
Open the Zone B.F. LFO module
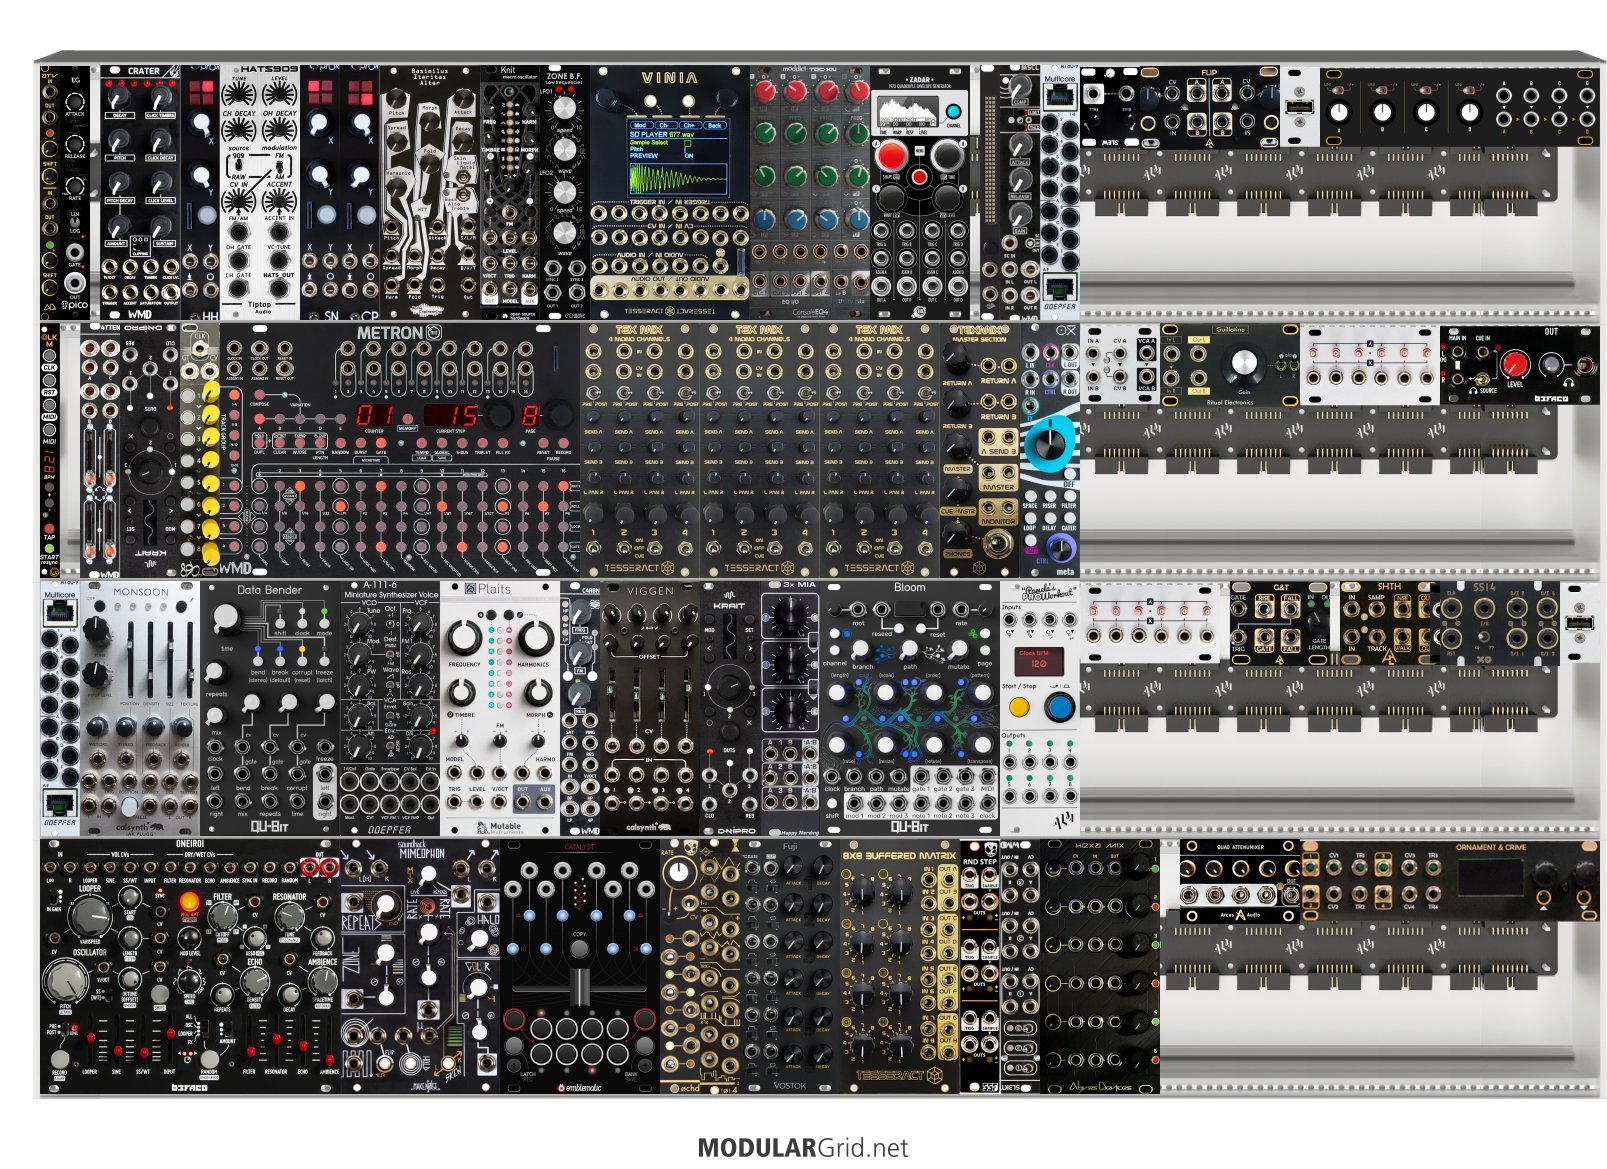click(565, 193)
